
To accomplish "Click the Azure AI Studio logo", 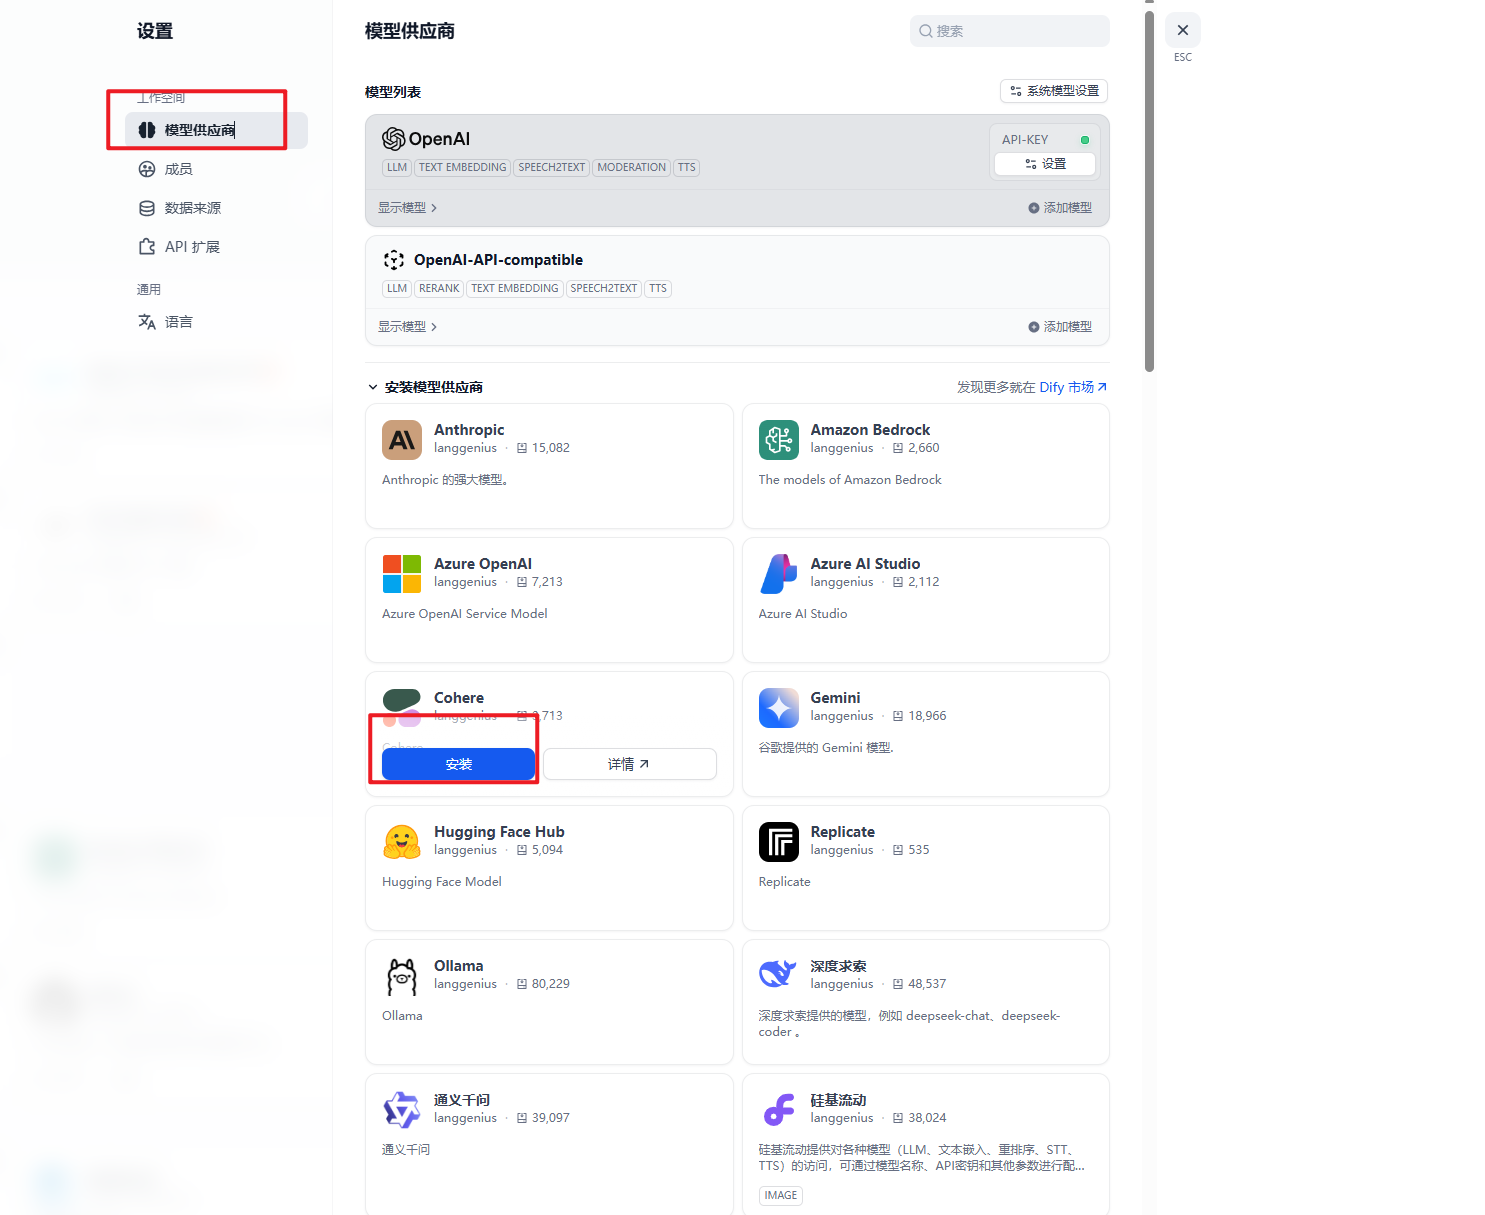I will pos(779,574).
